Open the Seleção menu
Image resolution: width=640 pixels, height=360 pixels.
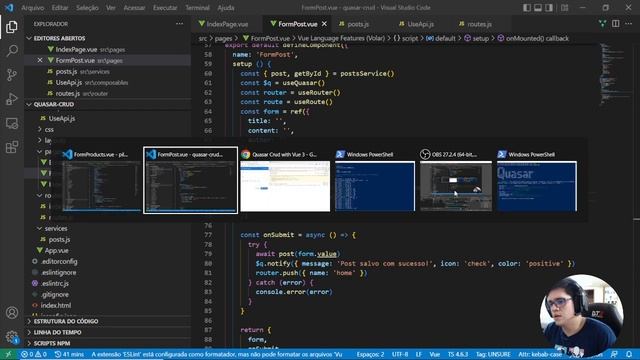tap(87, 8)
